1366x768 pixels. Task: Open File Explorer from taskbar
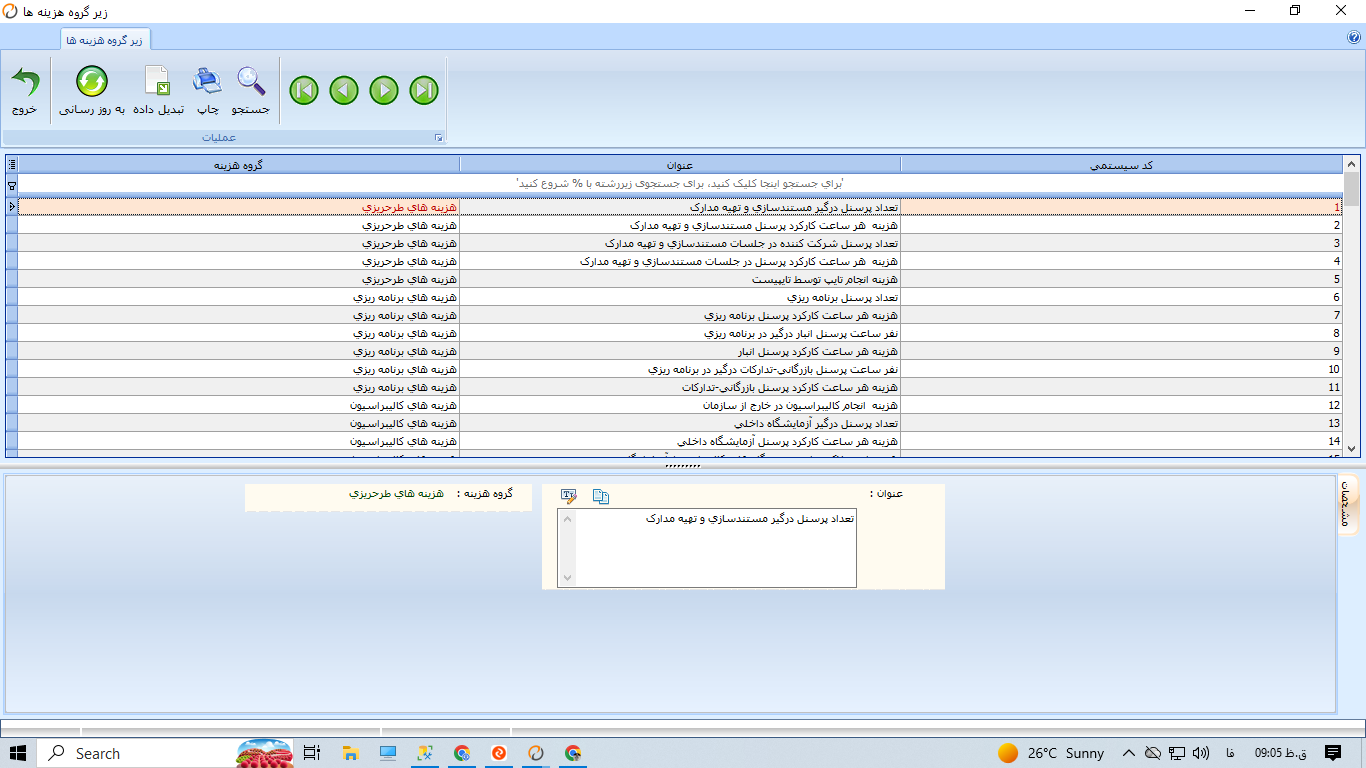tap(350, 753)
